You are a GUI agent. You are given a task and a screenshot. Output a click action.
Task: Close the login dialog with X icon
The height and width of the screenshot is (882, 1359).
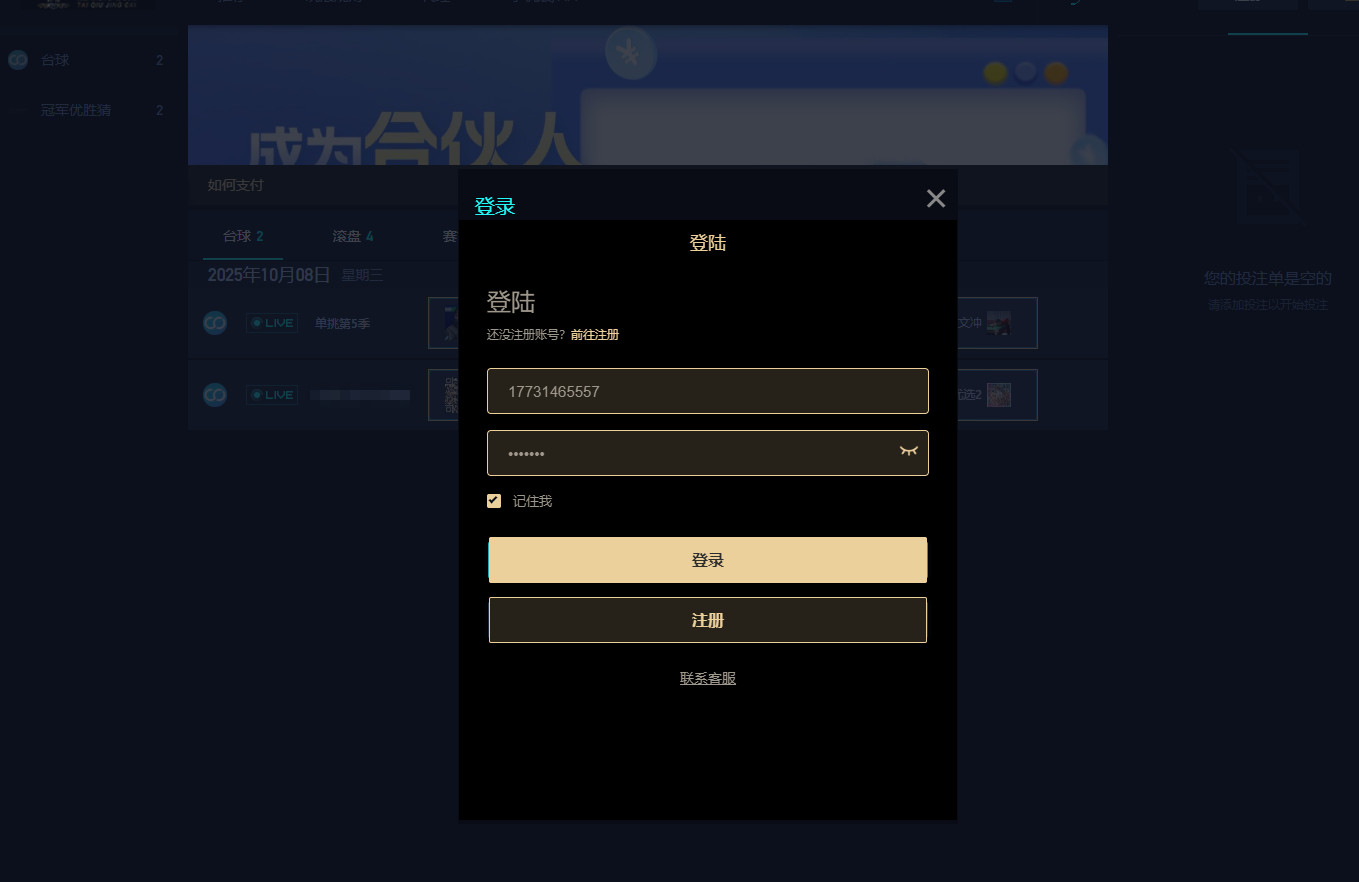pos(936,198)
